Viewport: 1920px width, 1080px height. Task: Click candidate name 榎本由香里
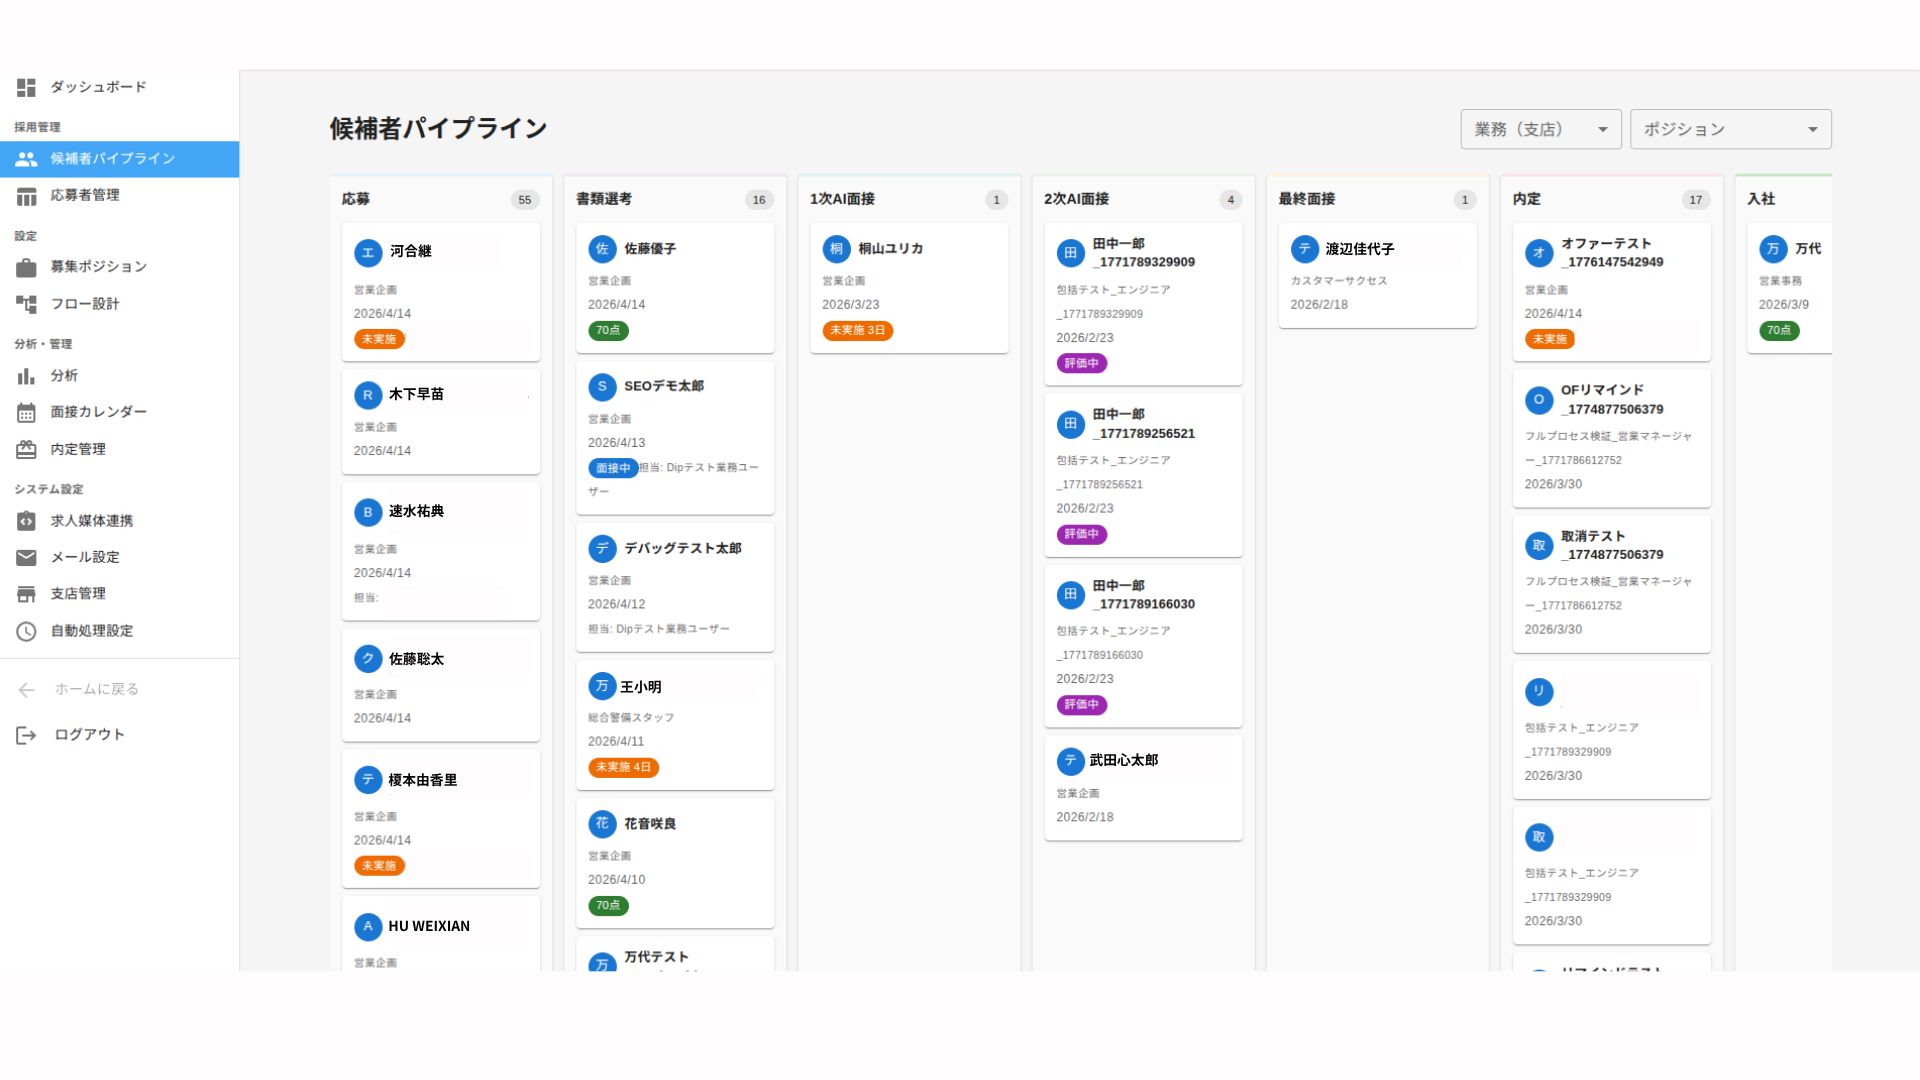pos(423,781)
